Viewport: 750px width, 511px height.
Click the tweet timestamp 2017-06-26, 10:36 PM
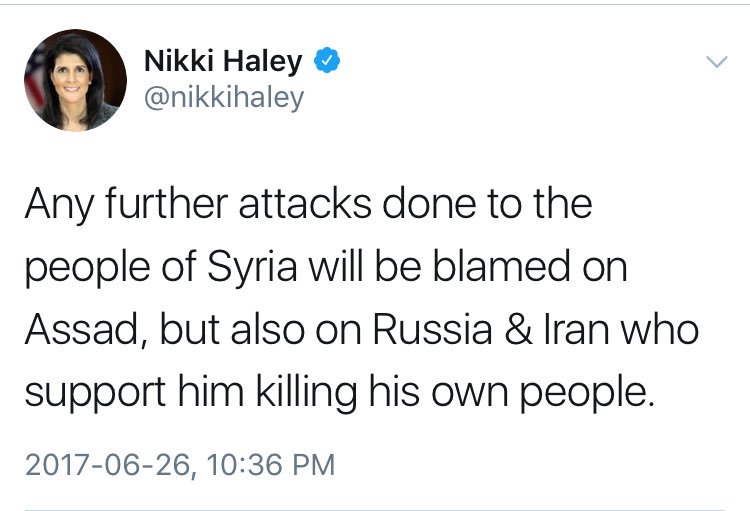(180, 466)
